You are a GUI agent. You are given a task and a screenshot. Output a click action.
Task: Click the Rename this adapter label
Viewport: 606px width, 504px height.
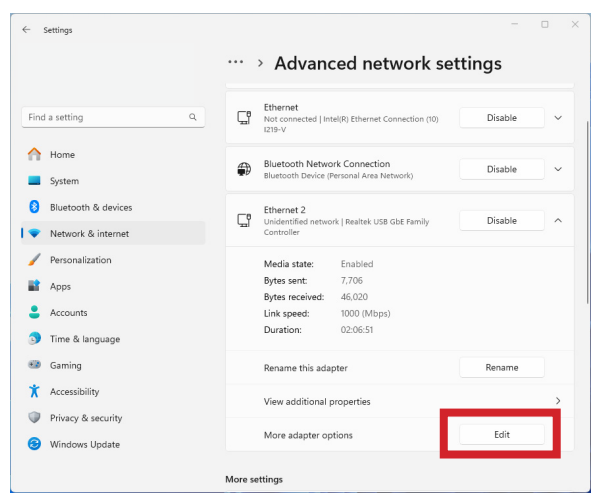coord(306,368)
